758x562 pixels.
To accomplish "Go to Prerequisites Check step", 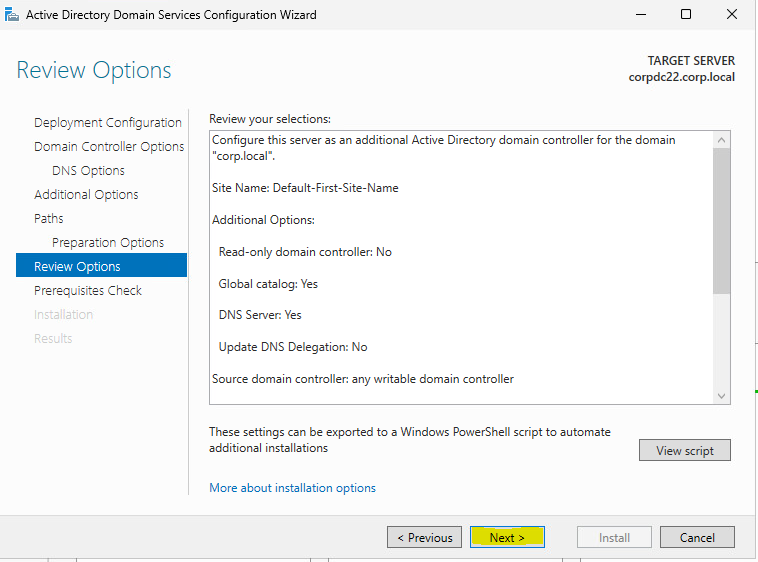I will (x=88, y=290).
